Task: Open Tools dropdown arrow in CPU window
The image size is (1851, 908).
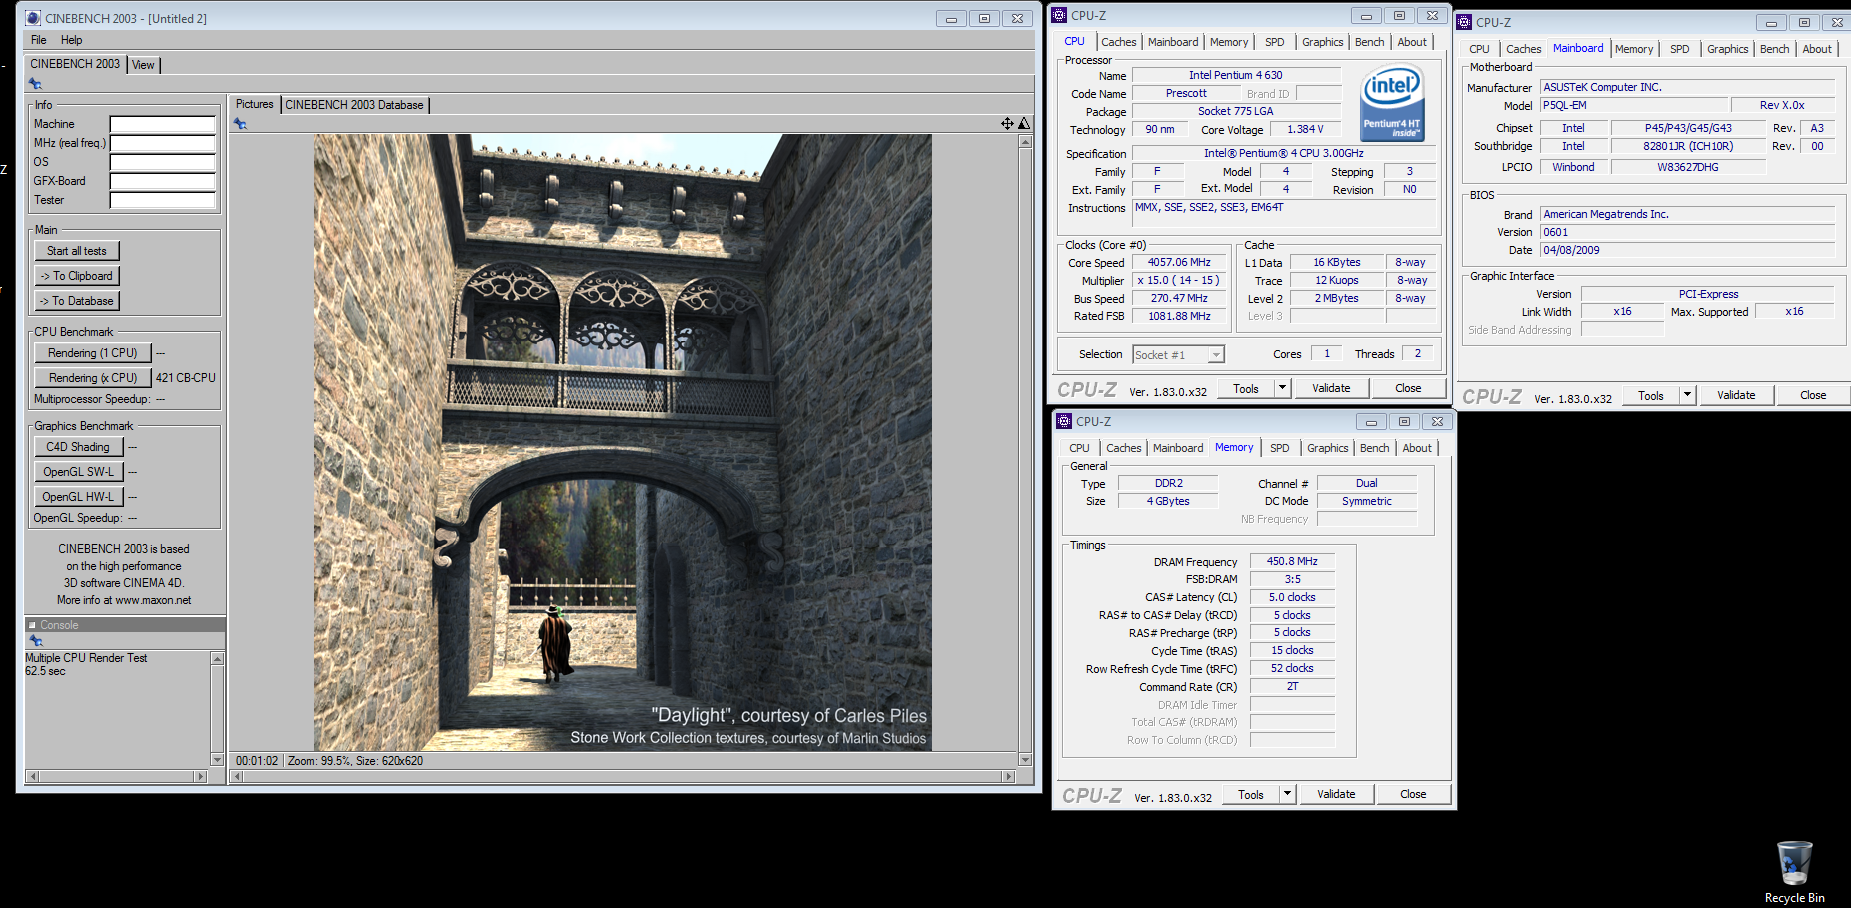Action: (1282, 388)
